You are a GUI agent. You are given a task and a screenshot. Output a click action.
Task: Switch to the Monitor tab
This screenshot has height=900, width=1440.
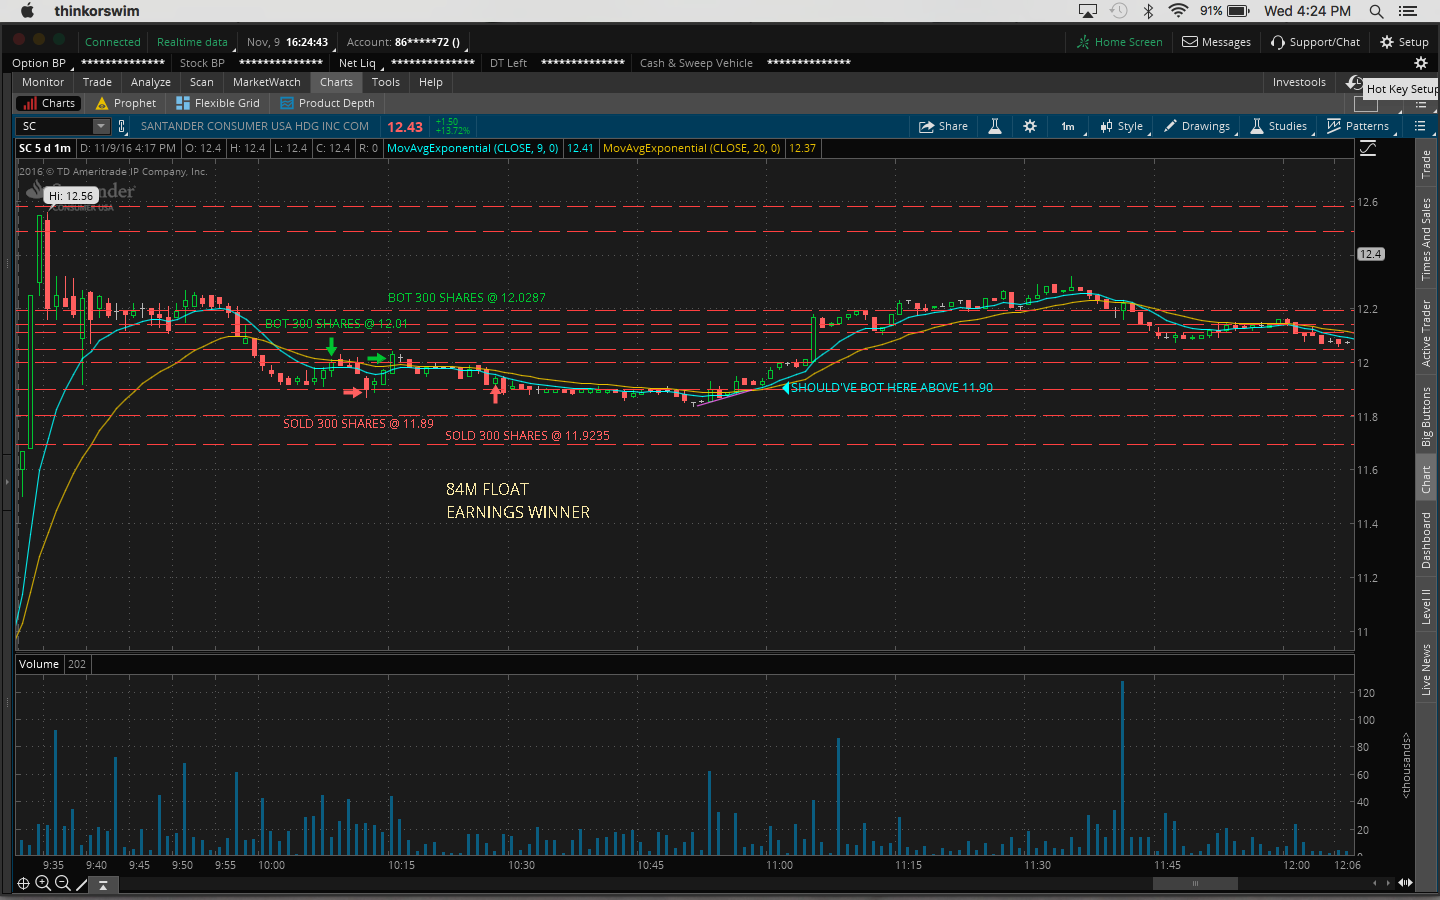coord(43,82)
